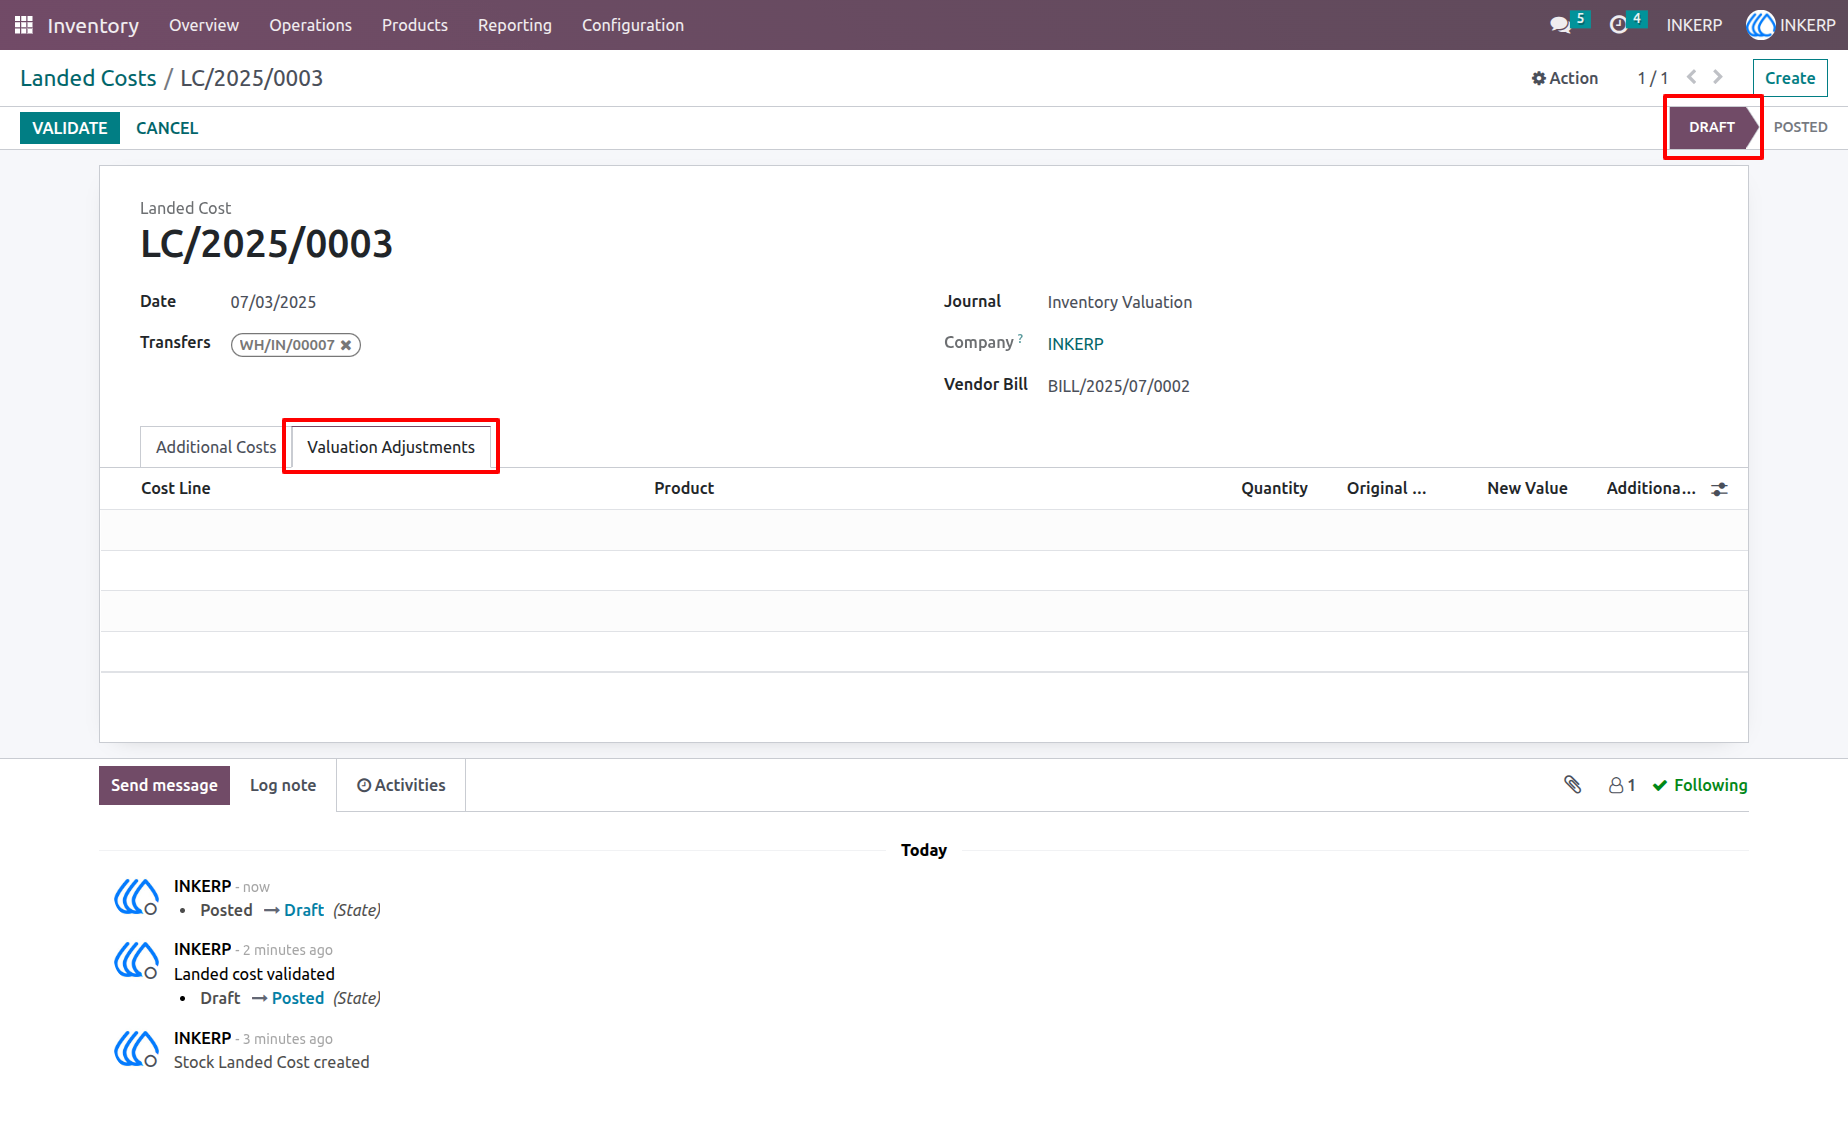Open the Activities scheduler

point(401,785)
